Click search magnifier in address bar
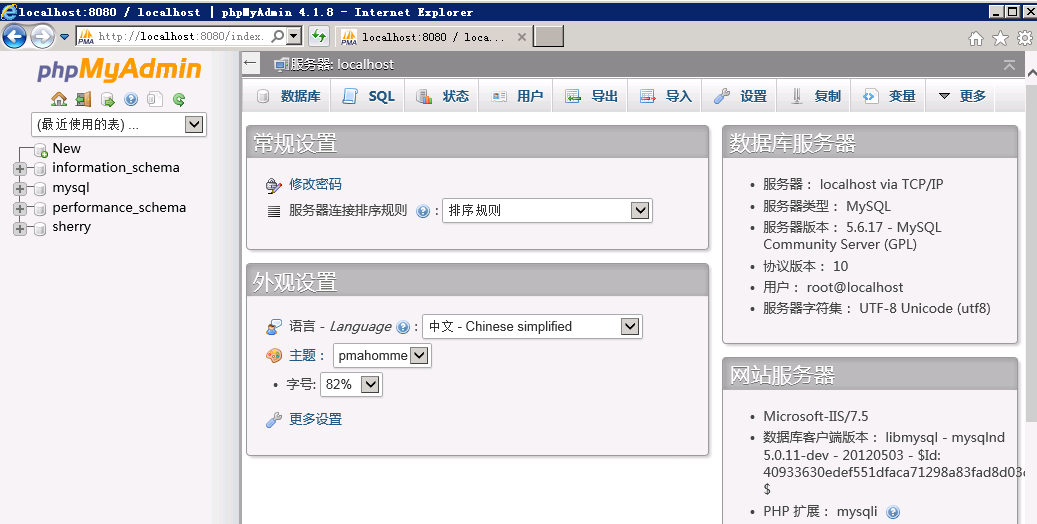This screenshot has width=1037, height=524. click(x=278, y=36)
